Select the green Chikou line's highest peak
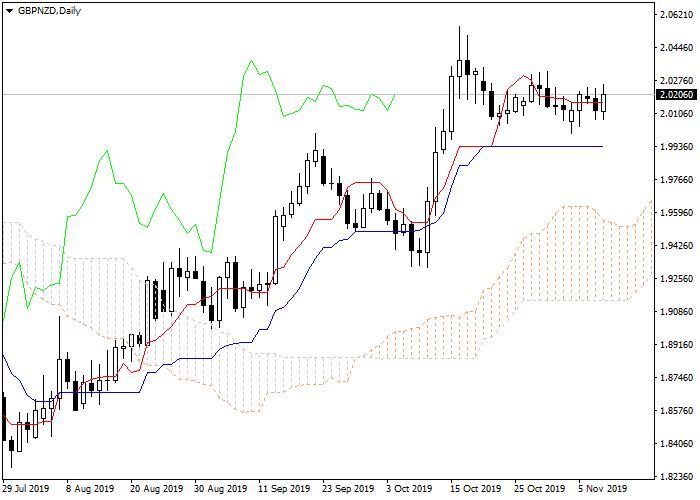This screenshot has width=700, height=500. coord(251,61)
